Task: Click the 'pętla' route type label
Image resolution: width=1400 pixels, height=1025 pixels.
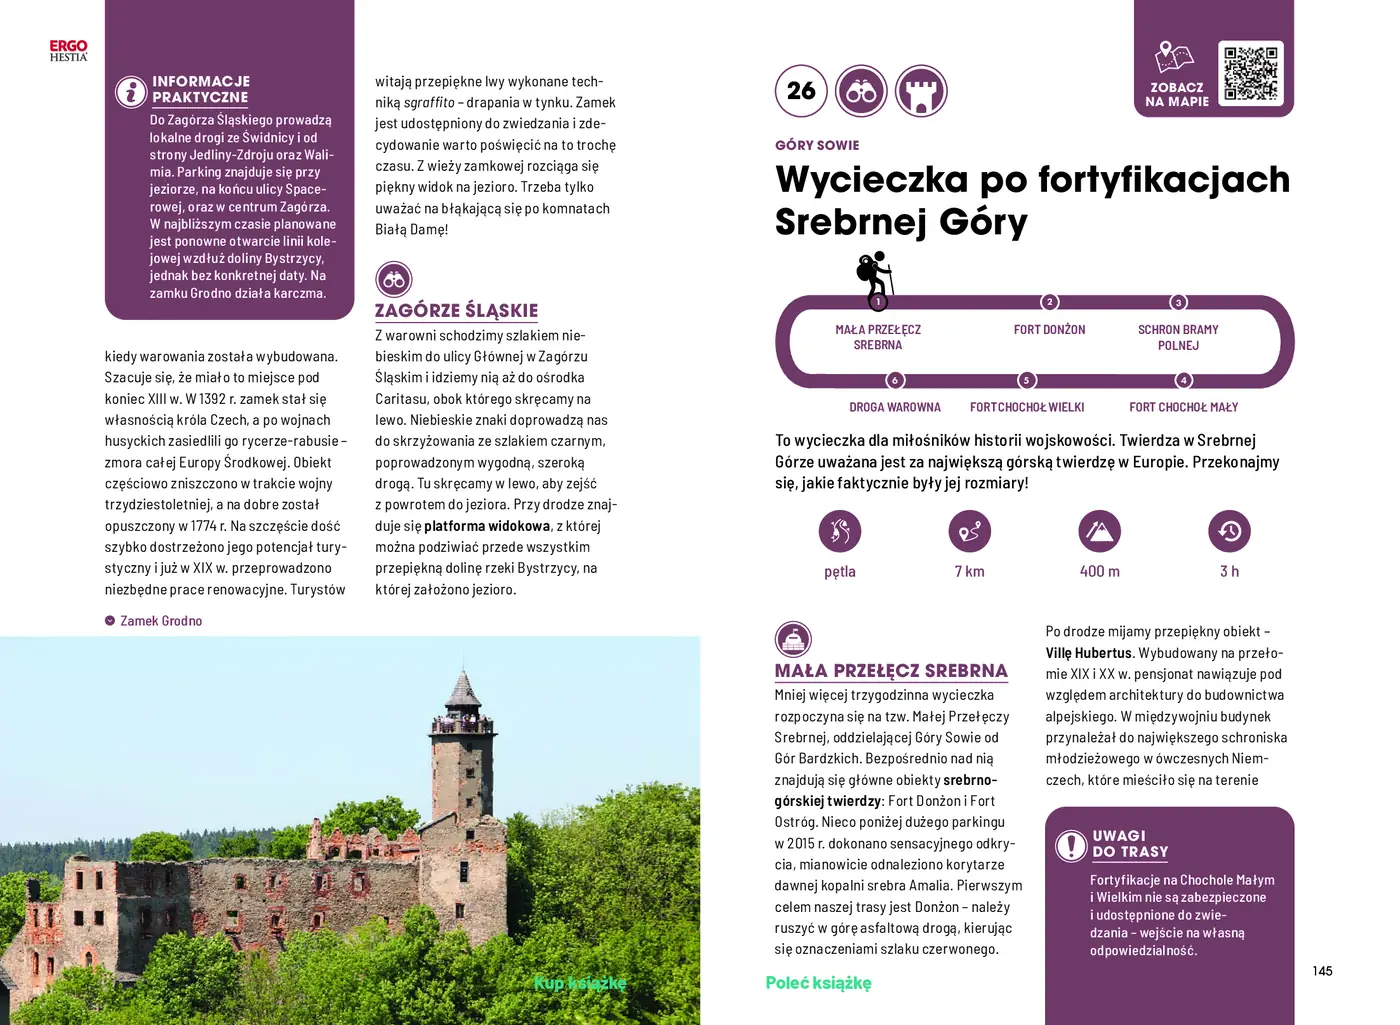Action: coord(840,572)
